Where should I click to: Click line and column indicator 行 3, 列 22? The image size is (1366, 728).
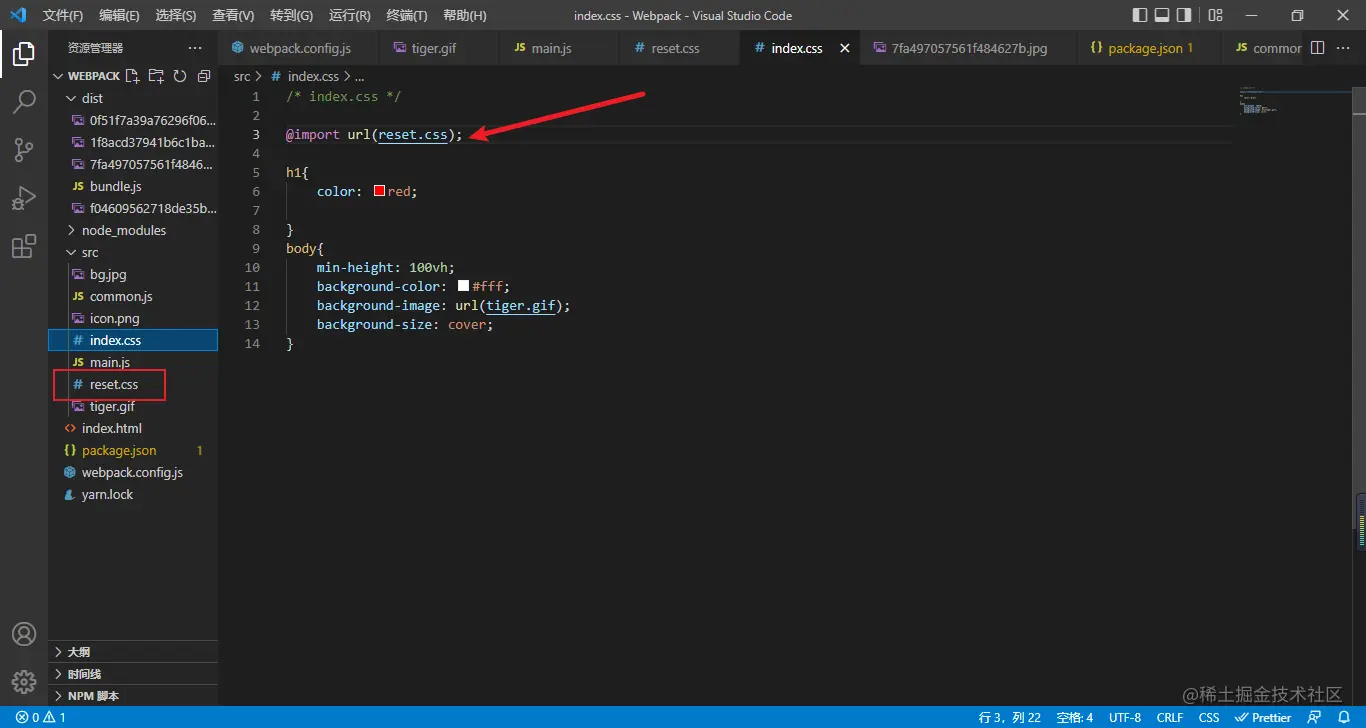(1010, 717)
